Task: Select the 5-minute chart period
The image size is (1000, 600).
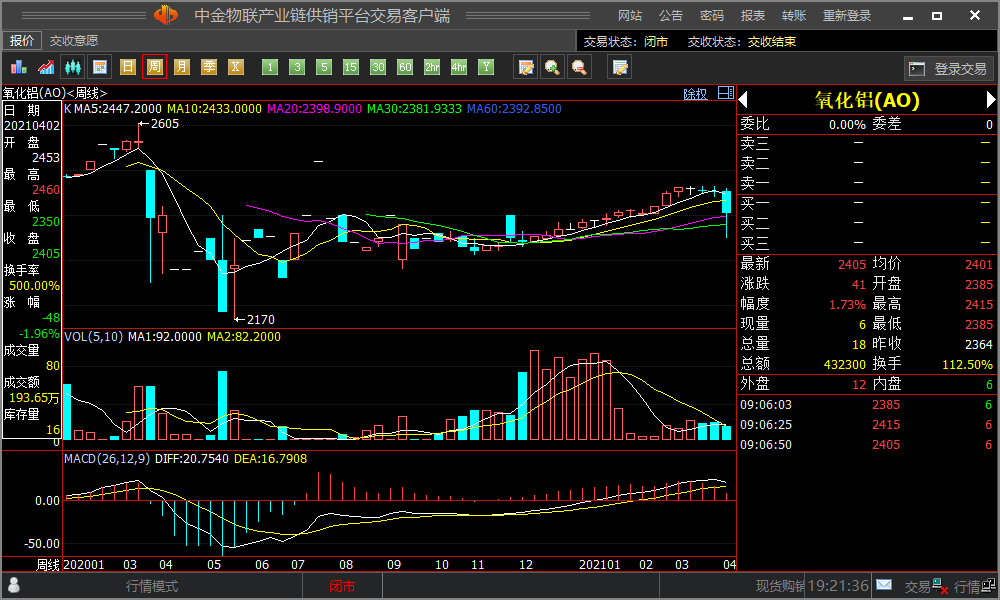Action: pos(324,67)
